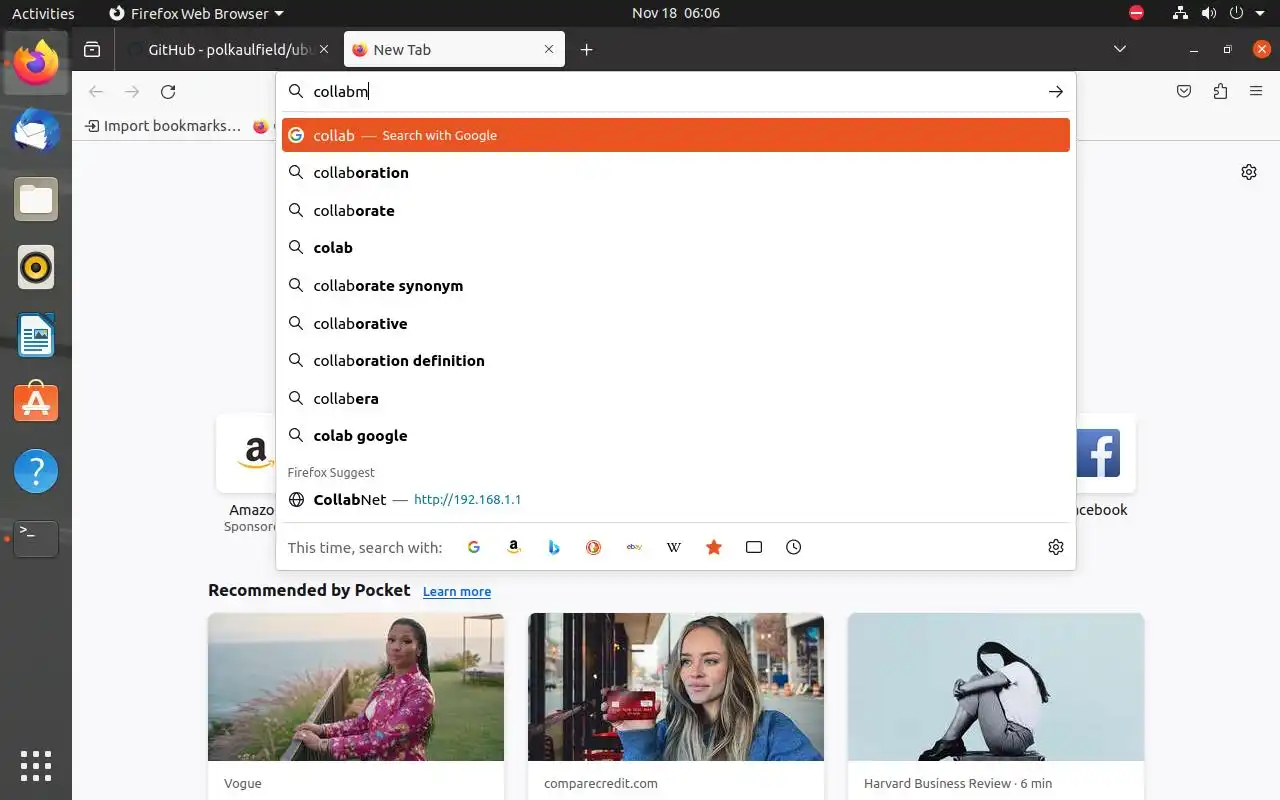Search with Amazon one-off icon

514,547
